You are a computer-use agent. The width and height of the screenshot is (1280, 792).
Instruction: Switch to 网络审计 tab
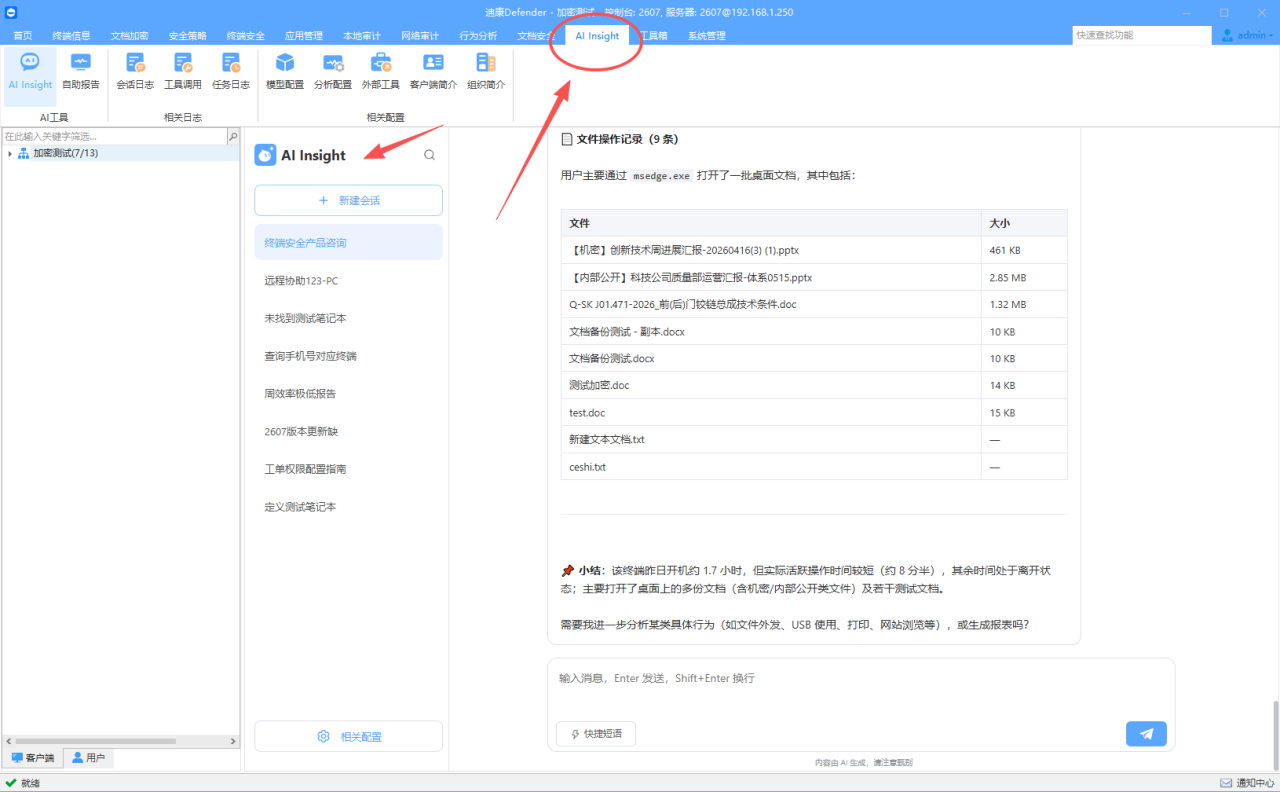click(x=419, y=36)
